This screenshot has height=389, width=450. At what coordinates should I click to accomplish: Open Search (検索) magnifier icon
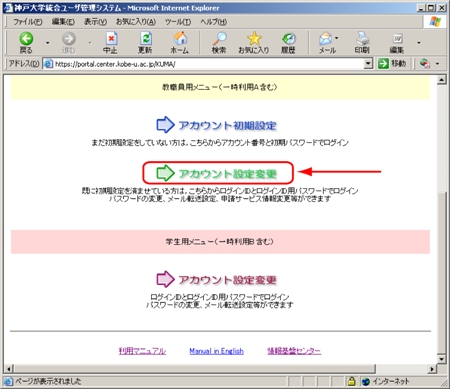pyautogui.click(x=219, y=39)
